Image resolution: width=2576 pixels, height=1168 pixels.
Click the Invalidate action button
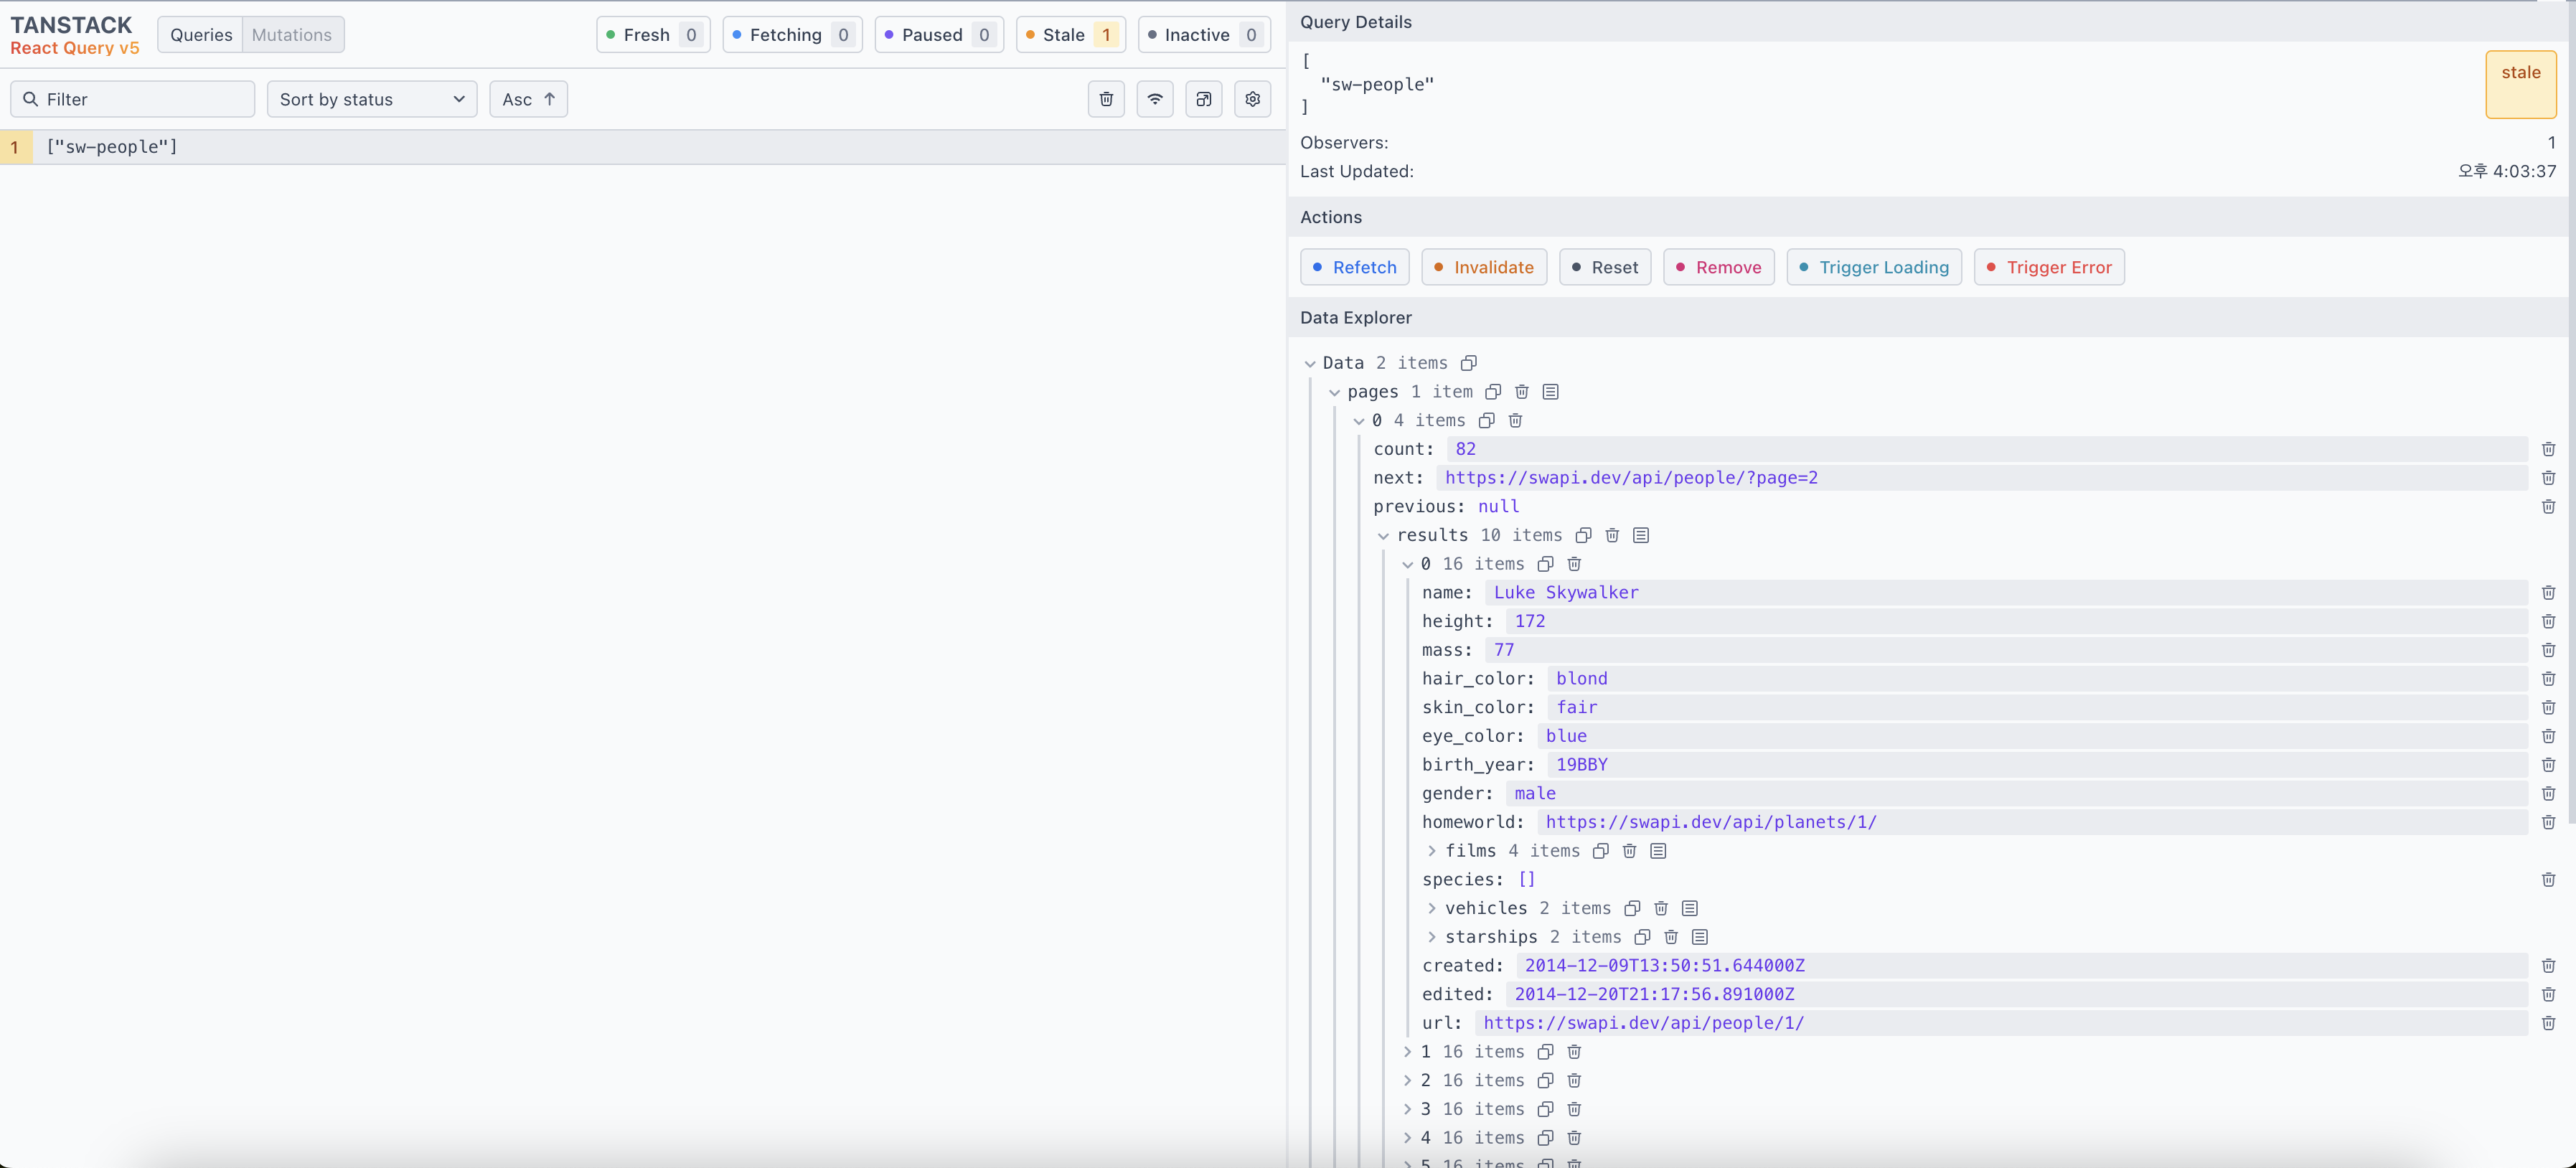click(1484, 267)
